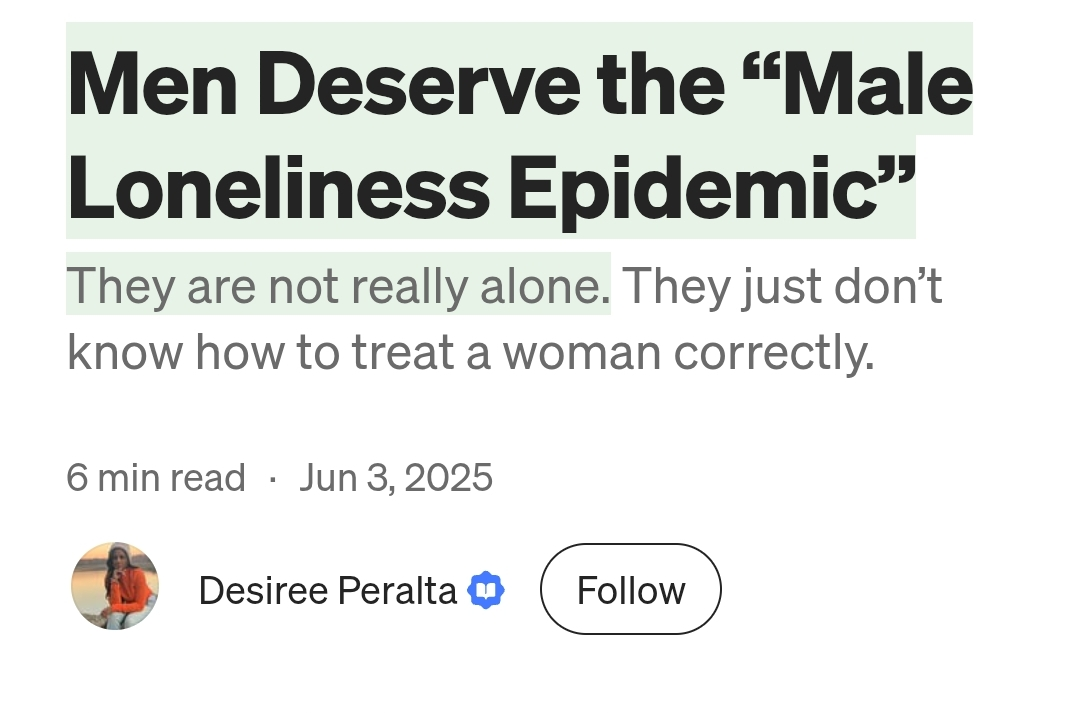
Task: Click the blue verified book badge
Action: coord(486,590)
